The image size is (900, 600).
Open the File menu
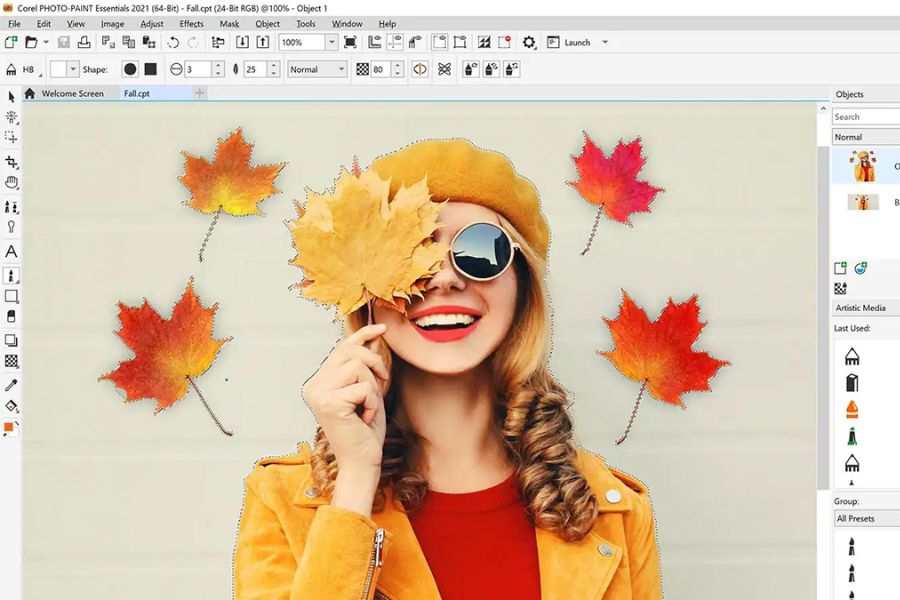click(x=14, y=24)
